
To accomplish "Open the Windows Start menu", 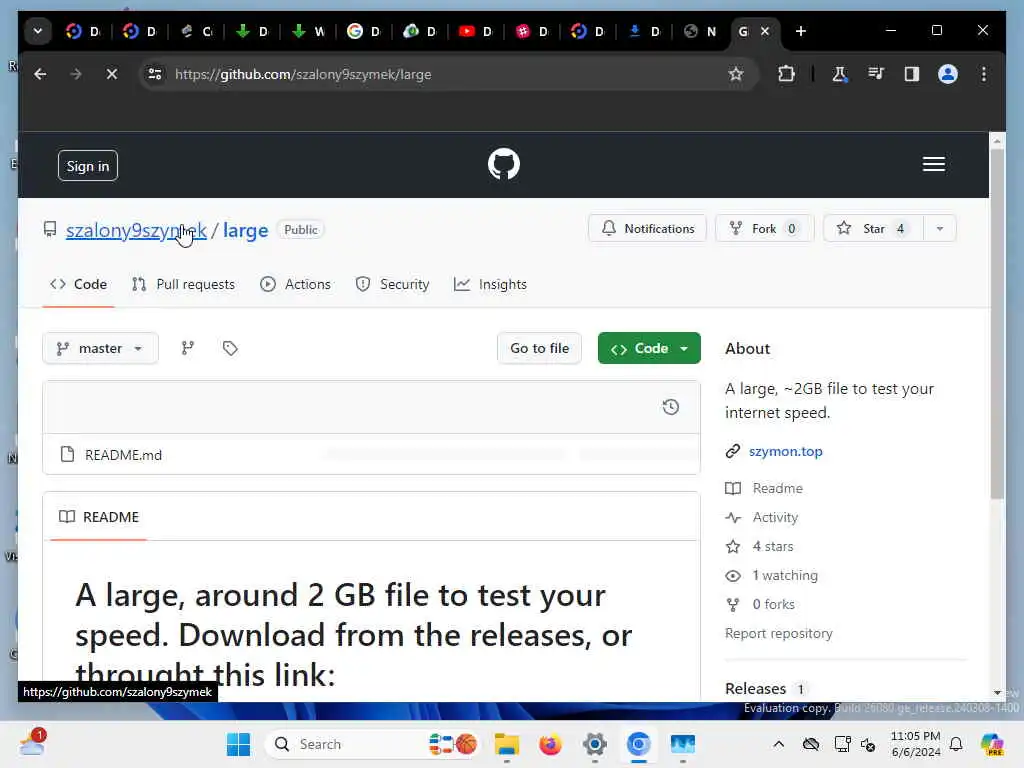I will click(x=238, y=744).
